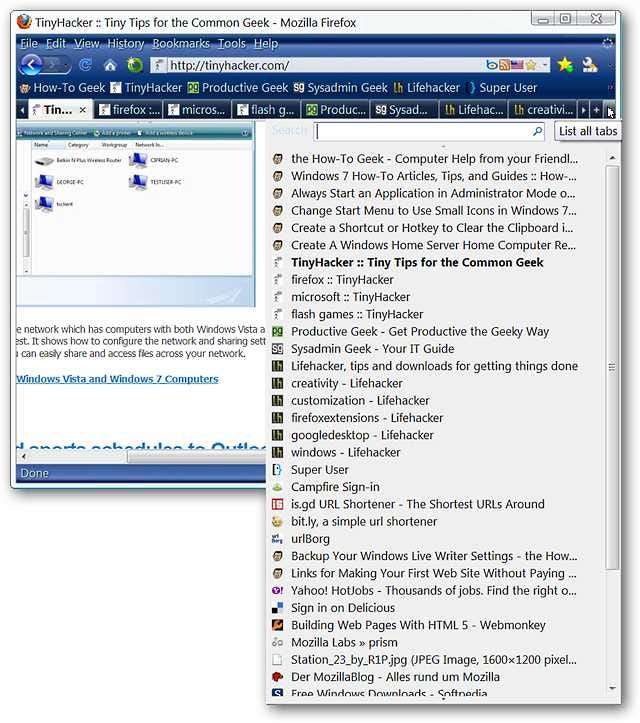Screen dimensions: 640x723
Task: Click the is.gd URL Shortener favicon
Action: coord(278,504)
